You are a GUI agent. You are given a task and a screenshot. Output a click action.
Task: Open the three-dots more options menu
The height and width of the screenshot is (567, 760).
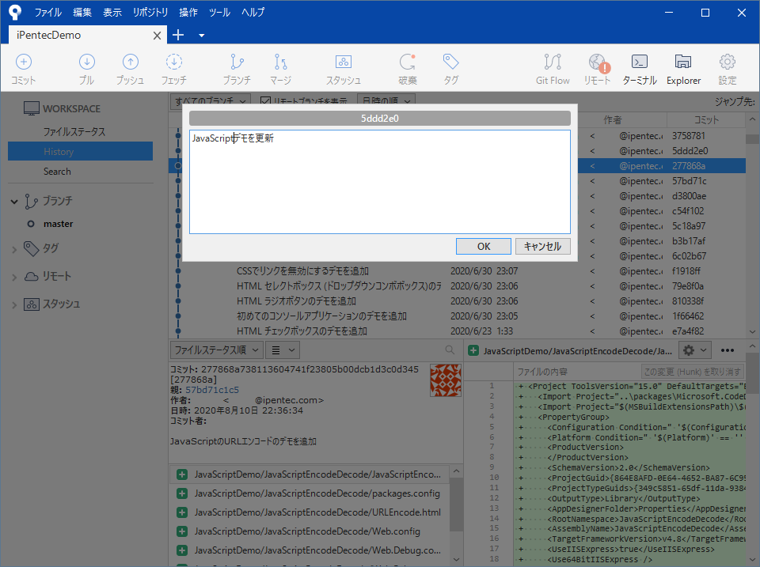(x=727, y=350)
